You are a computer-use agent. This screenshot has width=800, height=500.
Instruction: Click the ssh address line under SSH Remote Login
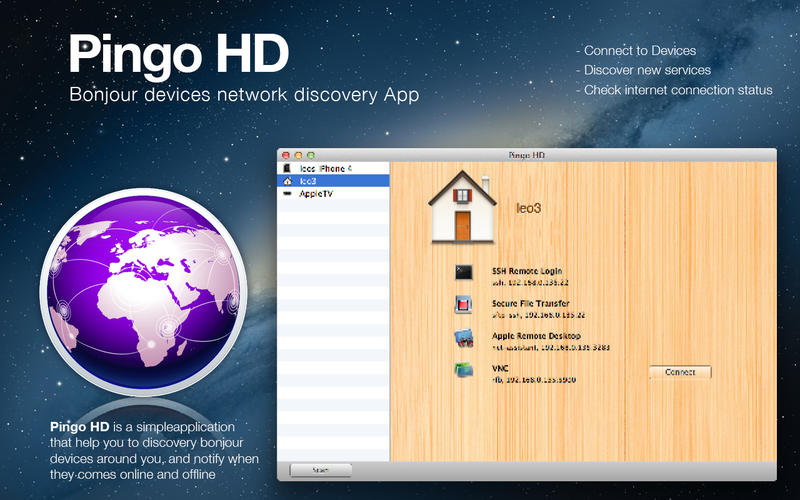tap(530, 282)
